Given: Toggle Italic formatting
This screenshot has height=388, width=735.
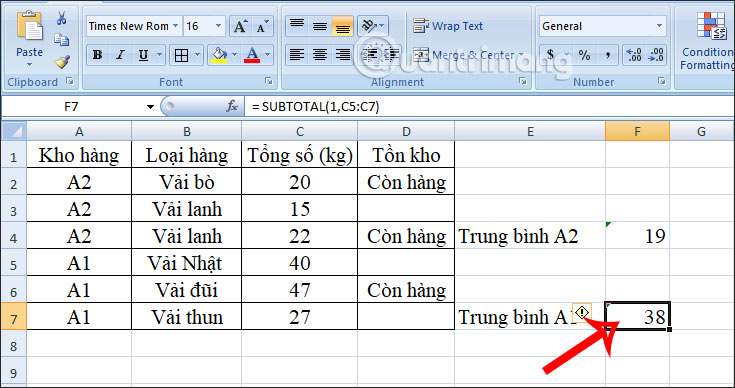Looking at the screenshot, I should pos(120,55).
